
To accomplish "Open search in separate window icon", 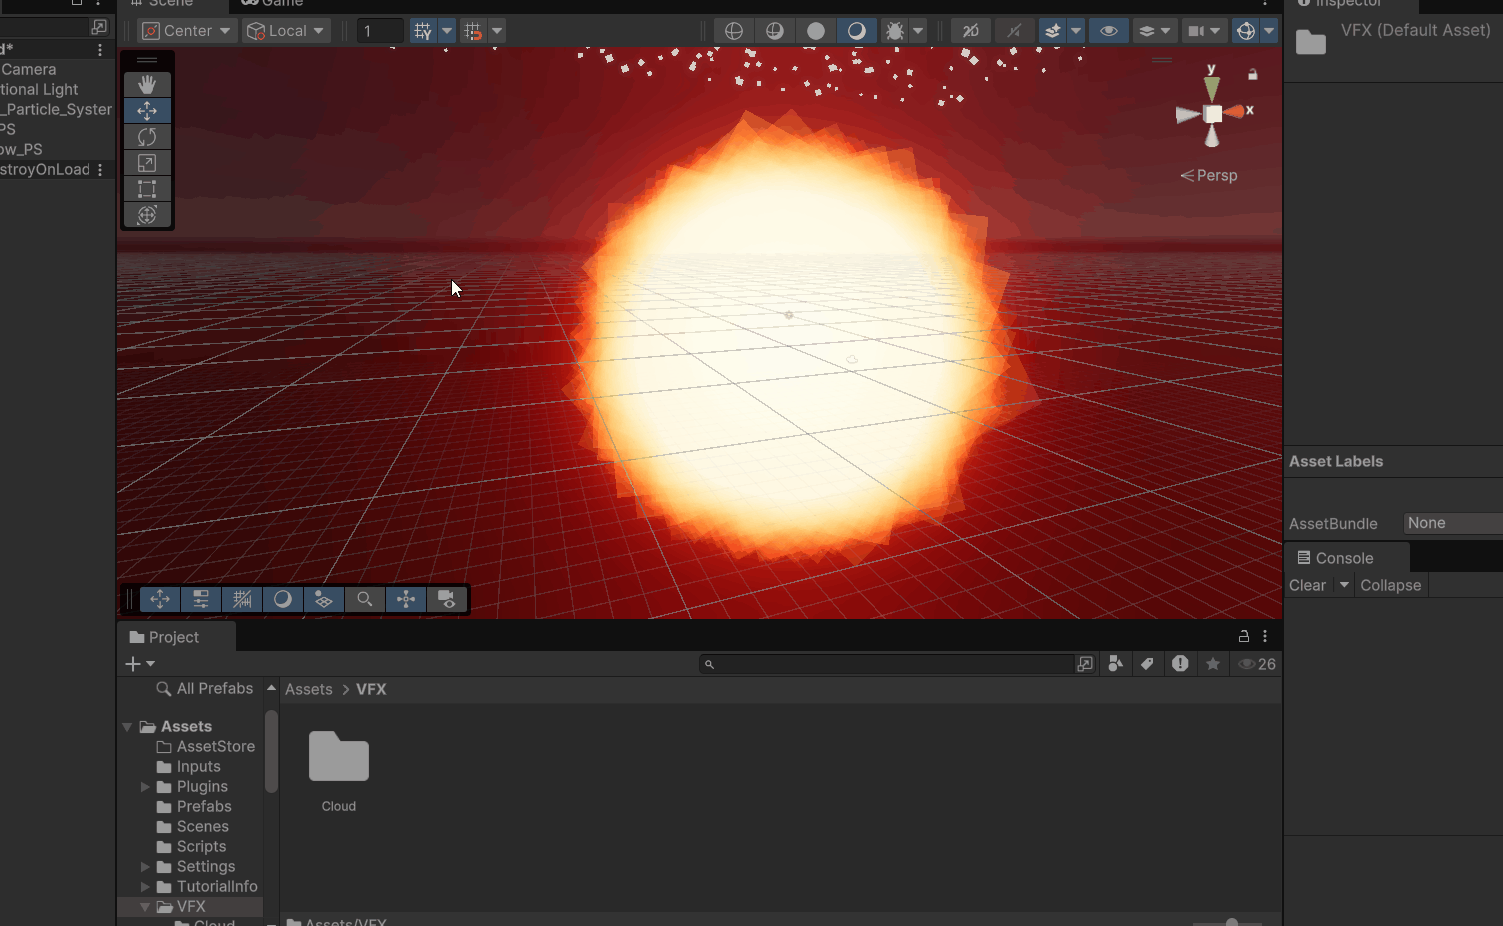I will pyautogui.click(x=1085, y=664).
